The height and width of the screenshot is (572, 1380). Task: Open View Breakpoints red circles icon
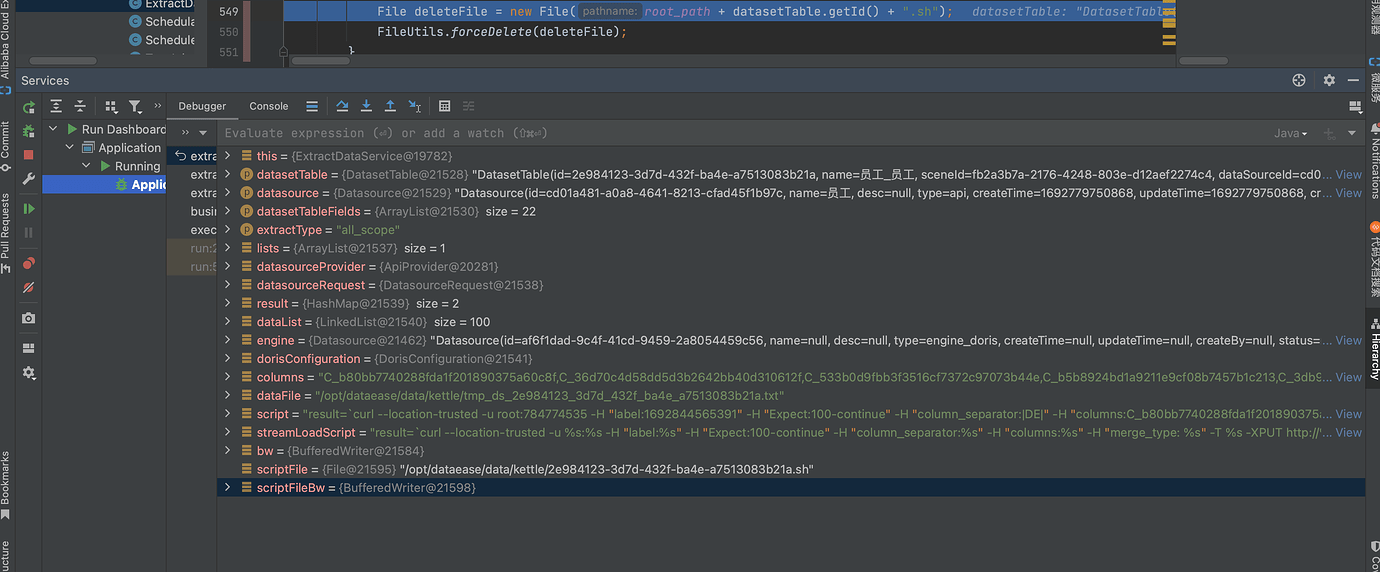tap(29, 263)
